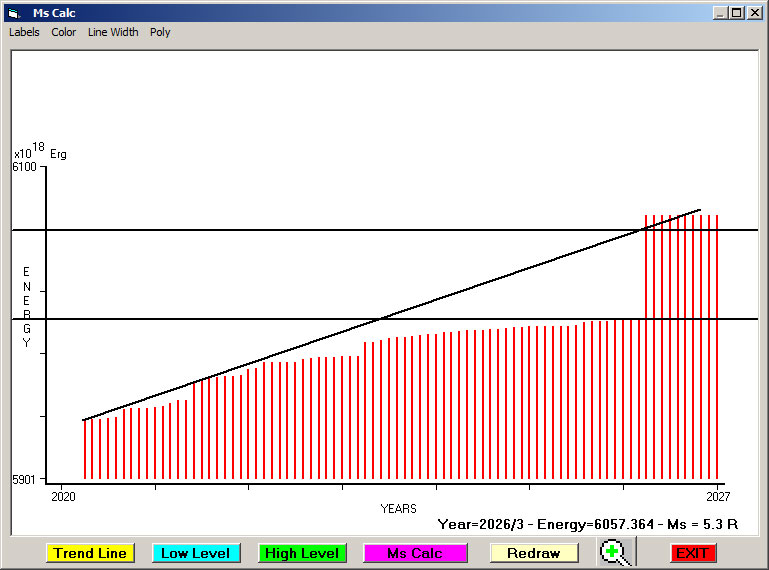This screenshot has height=570, width=769.
Task: Open the Line Width menu
Action: (113, 32)
